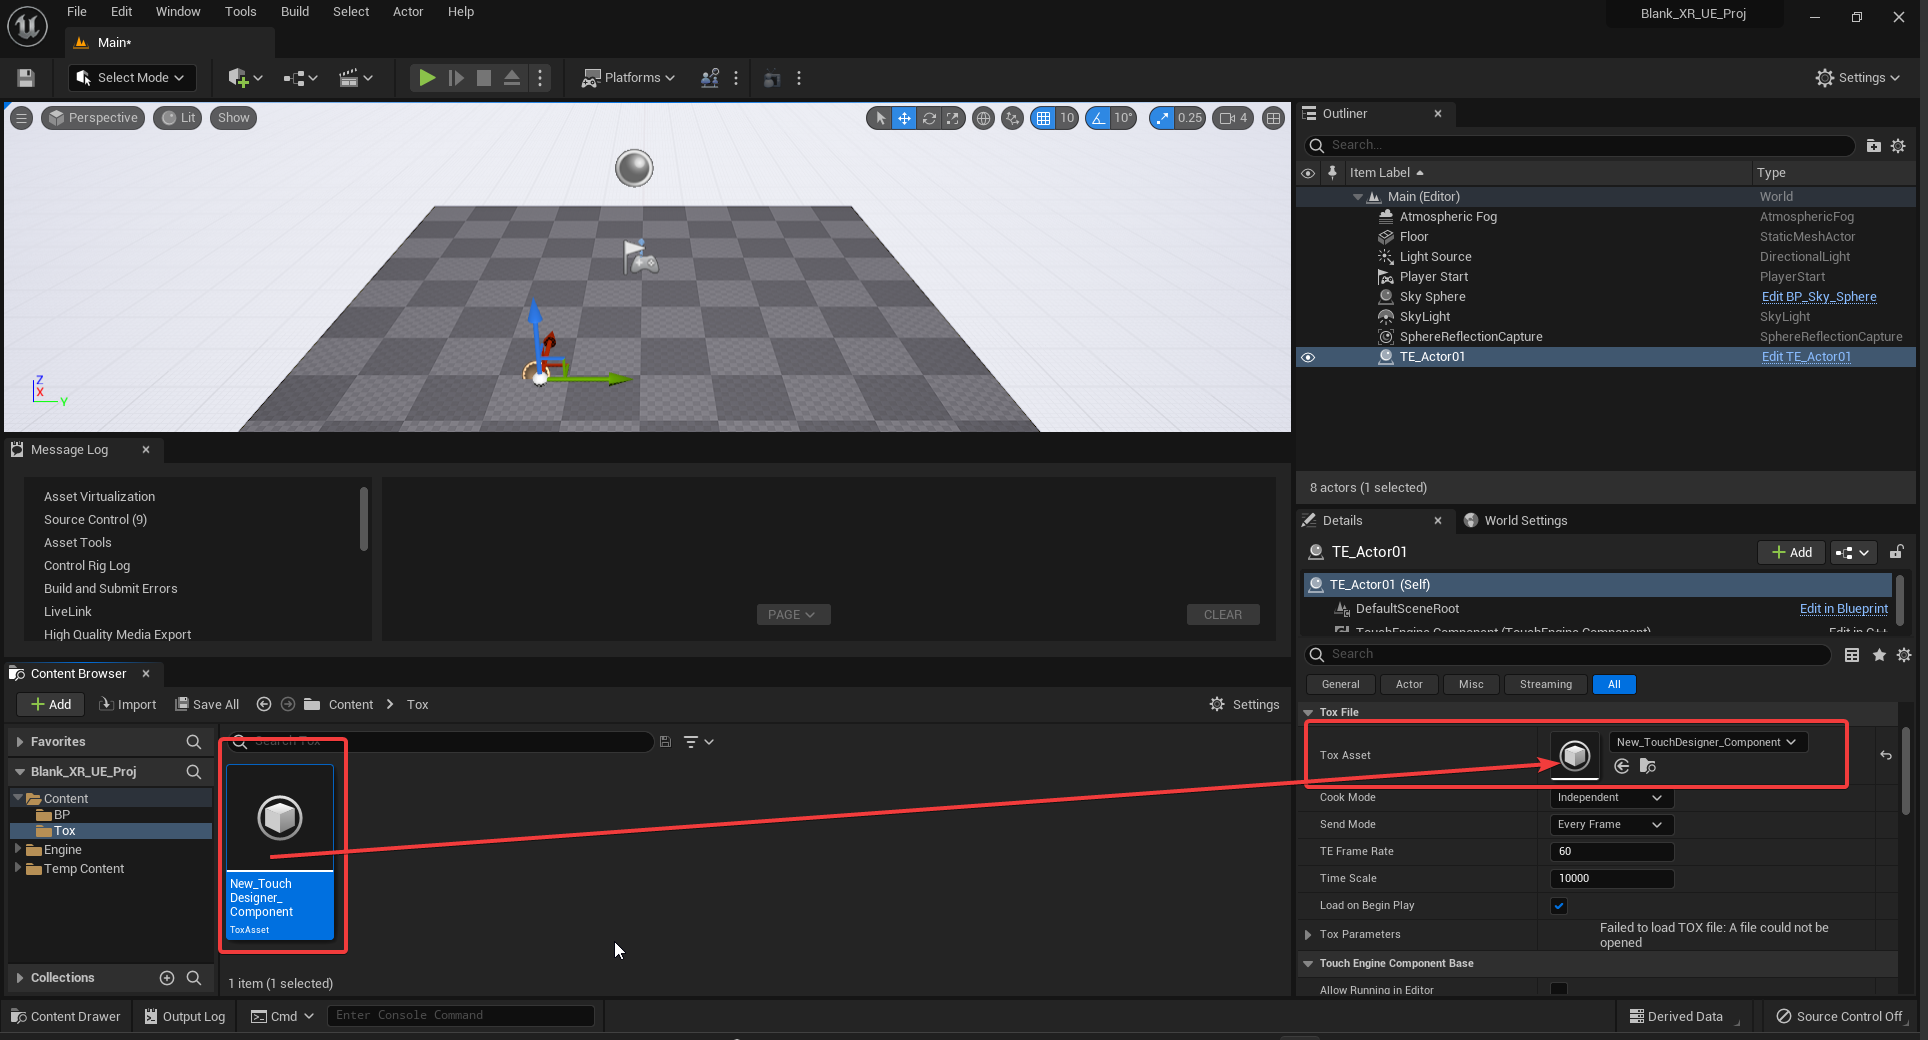Click Edit BP_Sky_Sphere link

pos(1819,297)
